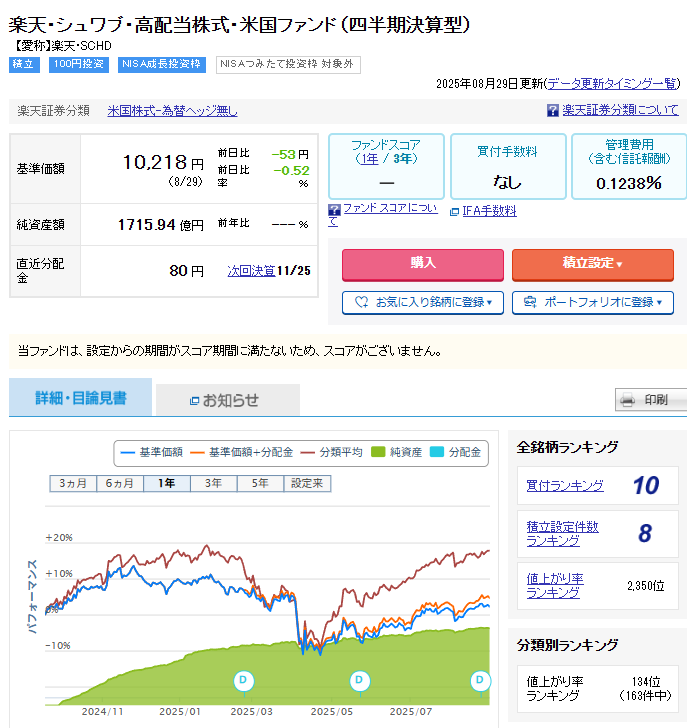Click the question mark icon beside 楽天証券分類について
687x728 pixels.
(552, 110)
